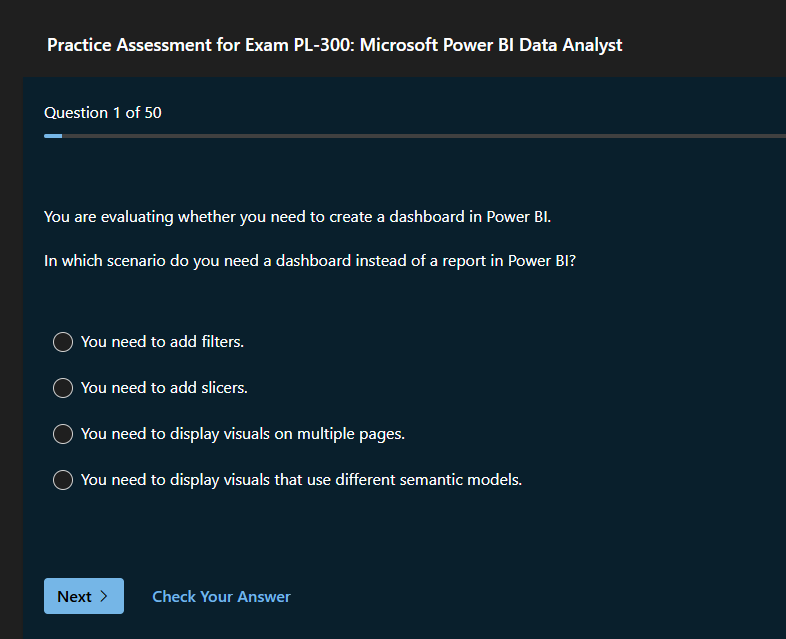Click the 'display visuals on multiple pages' label
The image size is (786, 639).
[243, 434]
